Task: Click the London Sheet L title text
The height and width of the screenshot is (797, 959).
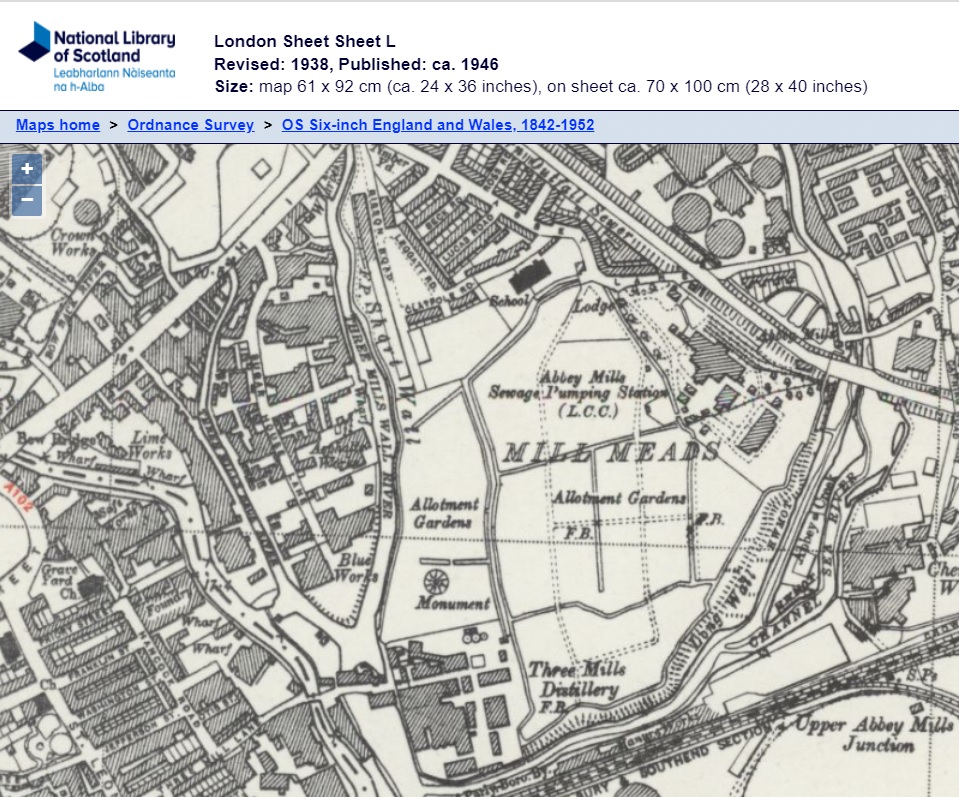Action: (x=305, y=41)
